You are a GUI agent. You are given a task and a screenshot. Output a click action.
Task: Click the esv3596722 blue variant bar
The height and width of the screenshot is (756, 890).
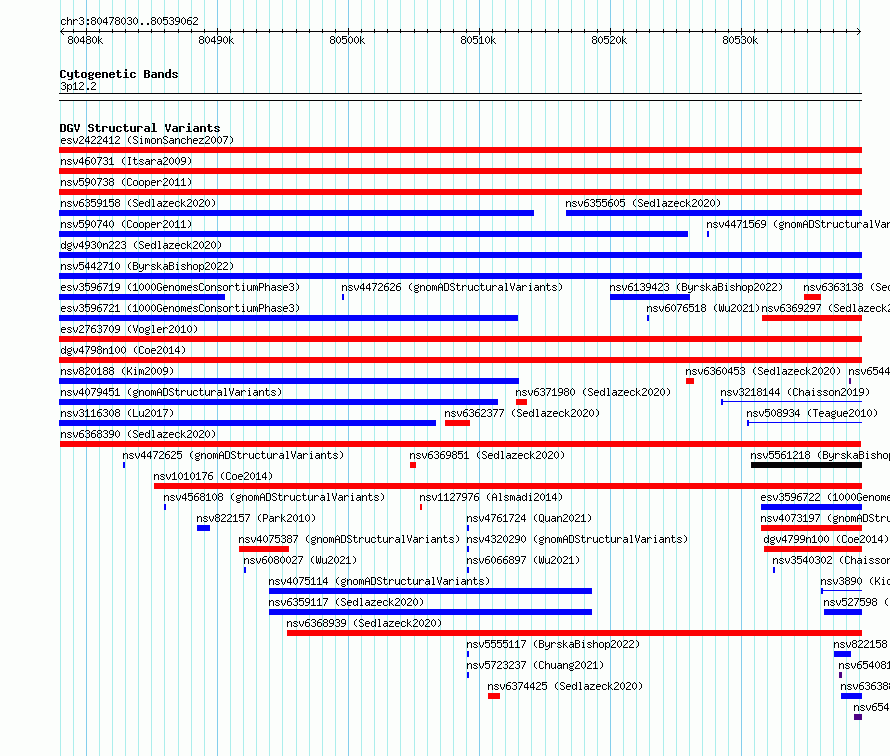click(x=811, y=507)
